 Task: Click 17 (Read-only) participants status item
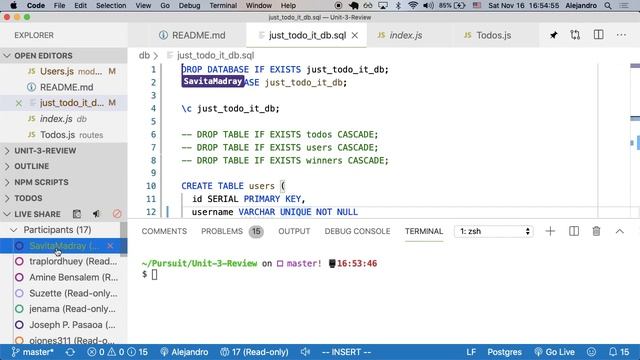pyautogui.click(x=254, y=352)
